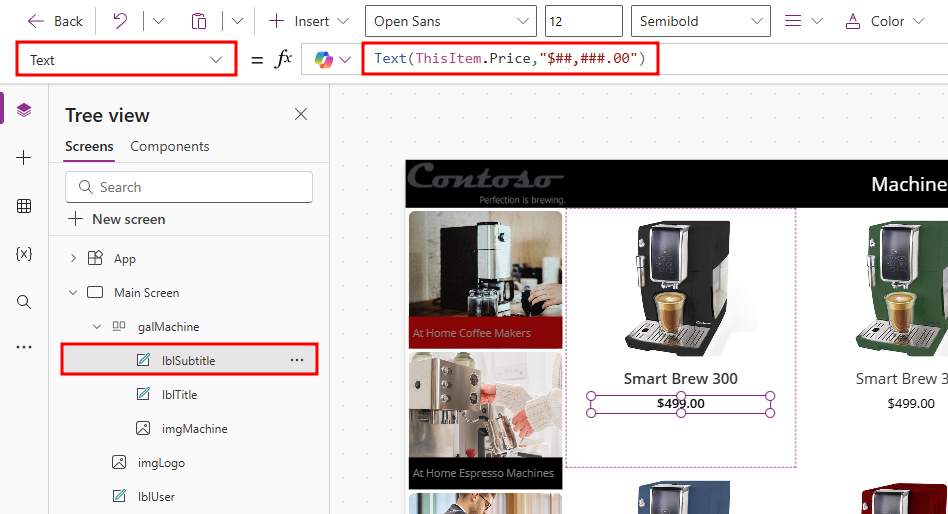
Task: Click the Color paint bucket icon
Action: 852,21
